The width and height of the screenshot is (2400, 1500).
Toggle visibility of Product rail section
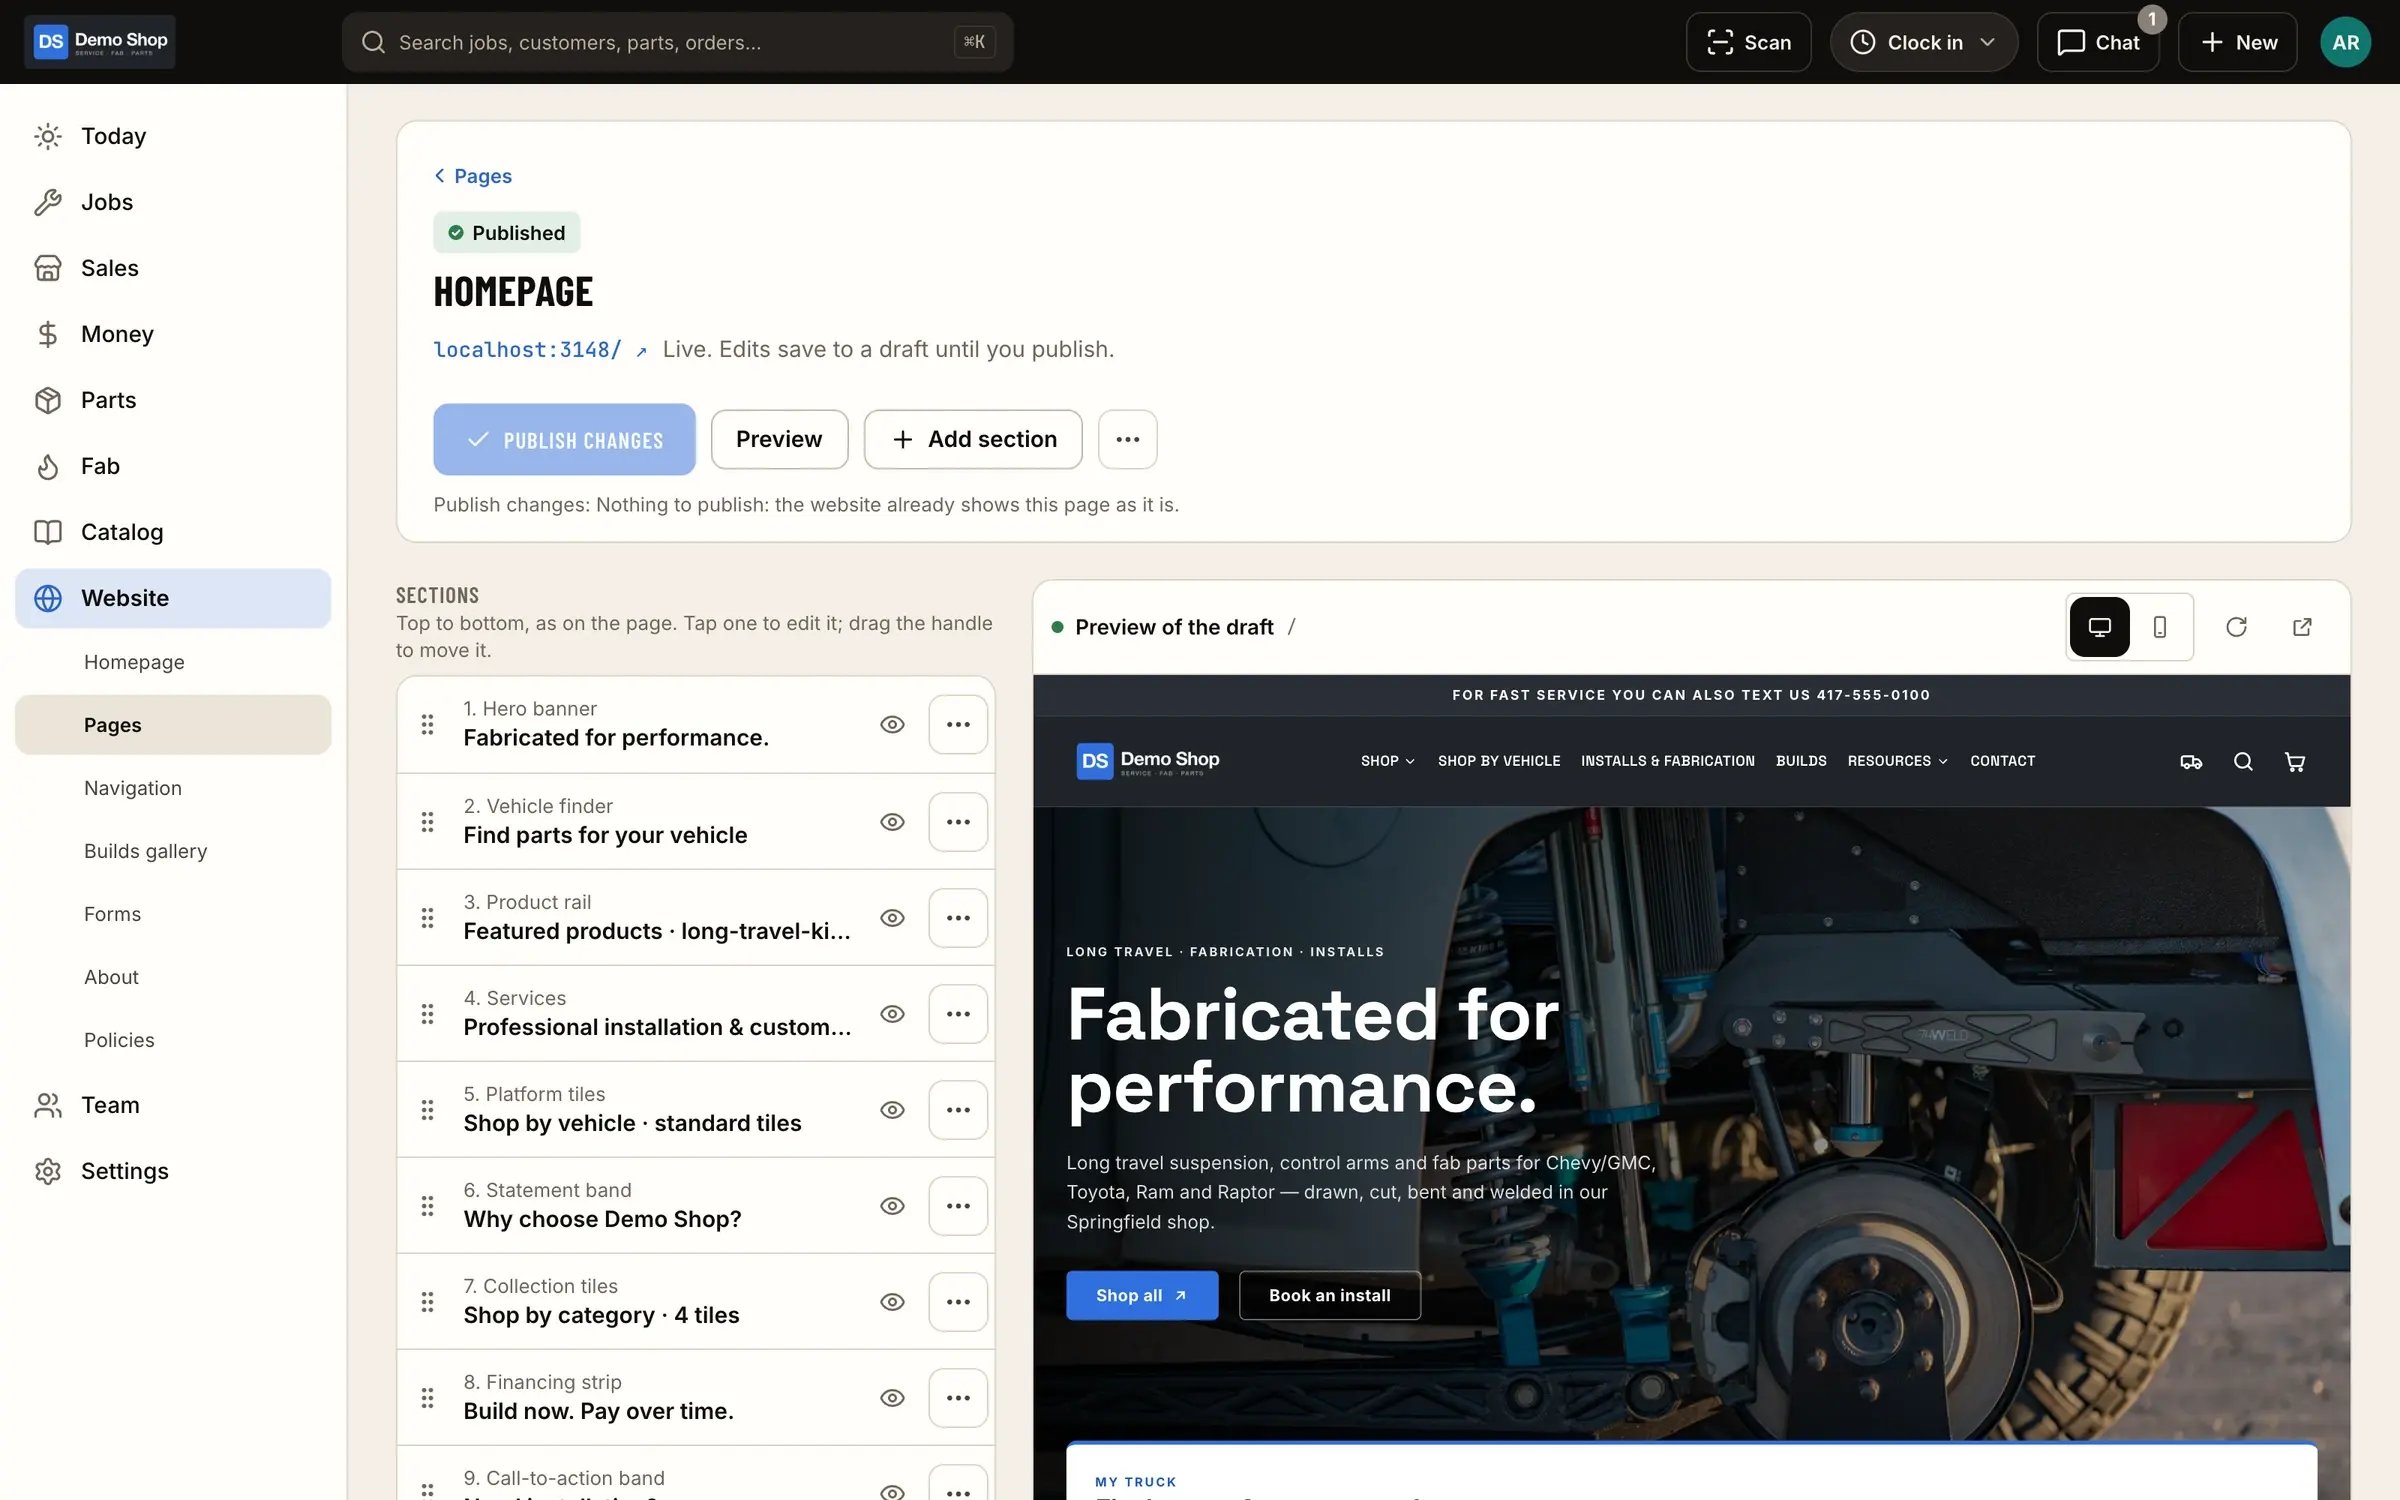(x=892, y=918)
